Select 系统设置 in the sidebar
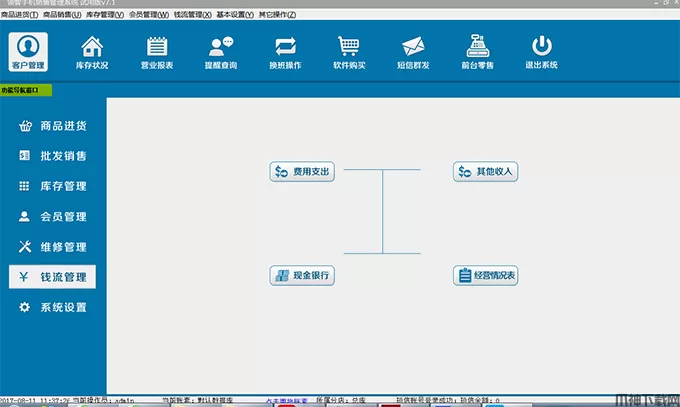This screenshot has width=680, height=407. (52, 307)
